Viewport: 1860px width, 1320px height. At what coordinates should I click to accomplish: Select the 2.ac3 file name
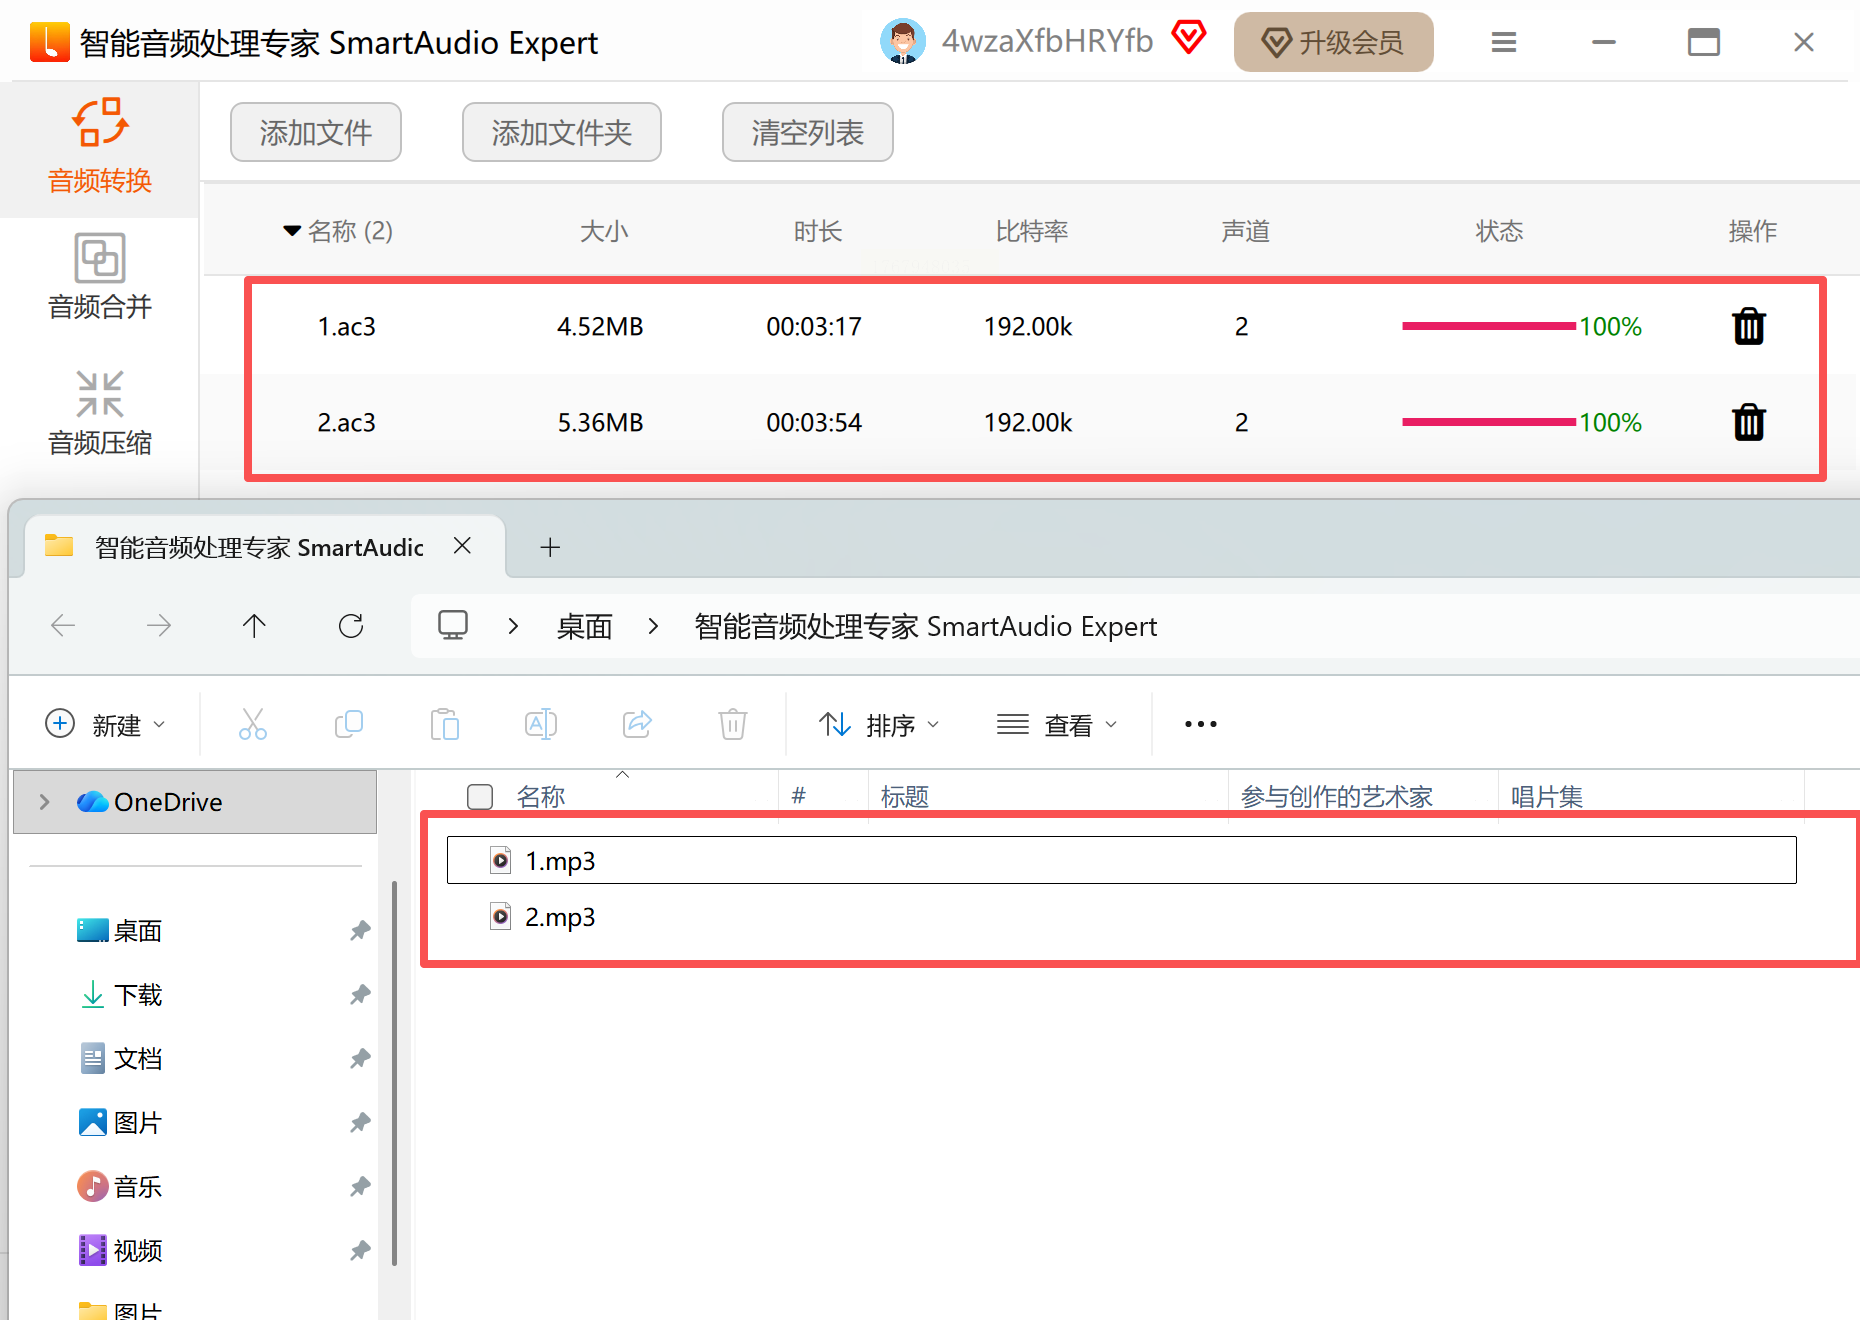[347, 422]
